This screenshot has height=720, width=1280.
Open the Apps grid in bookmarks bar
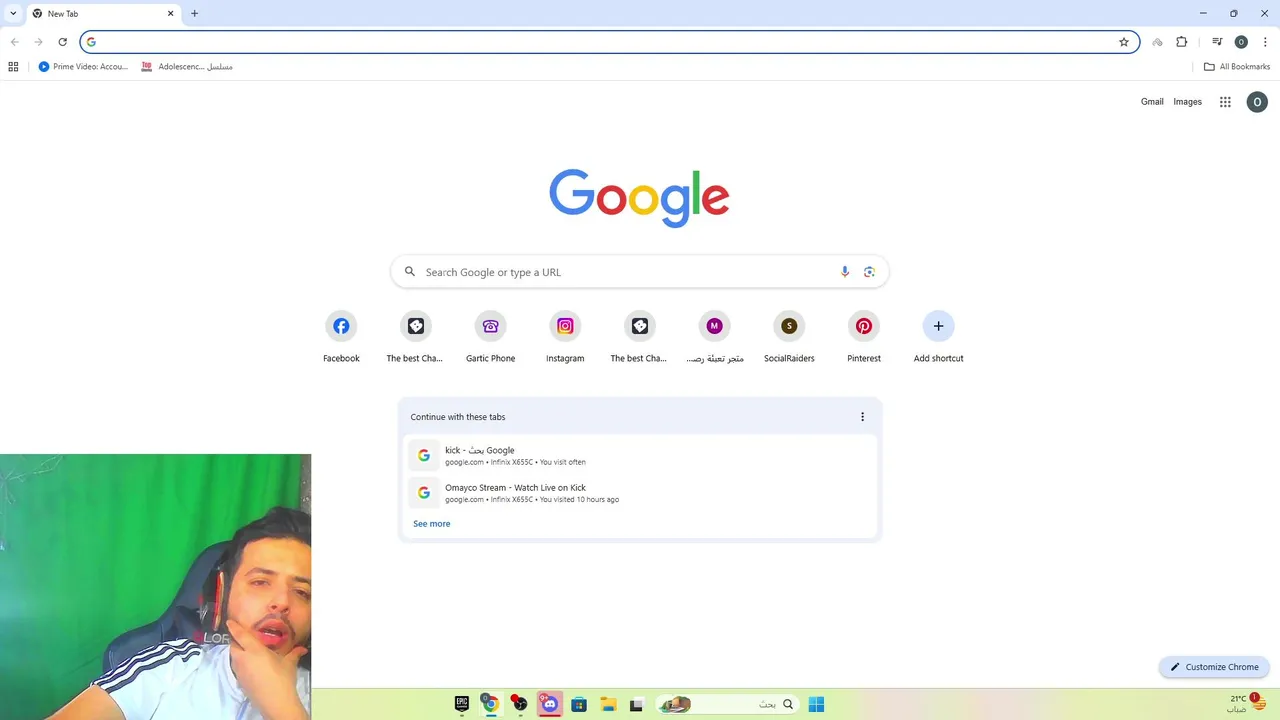point(13,67)
